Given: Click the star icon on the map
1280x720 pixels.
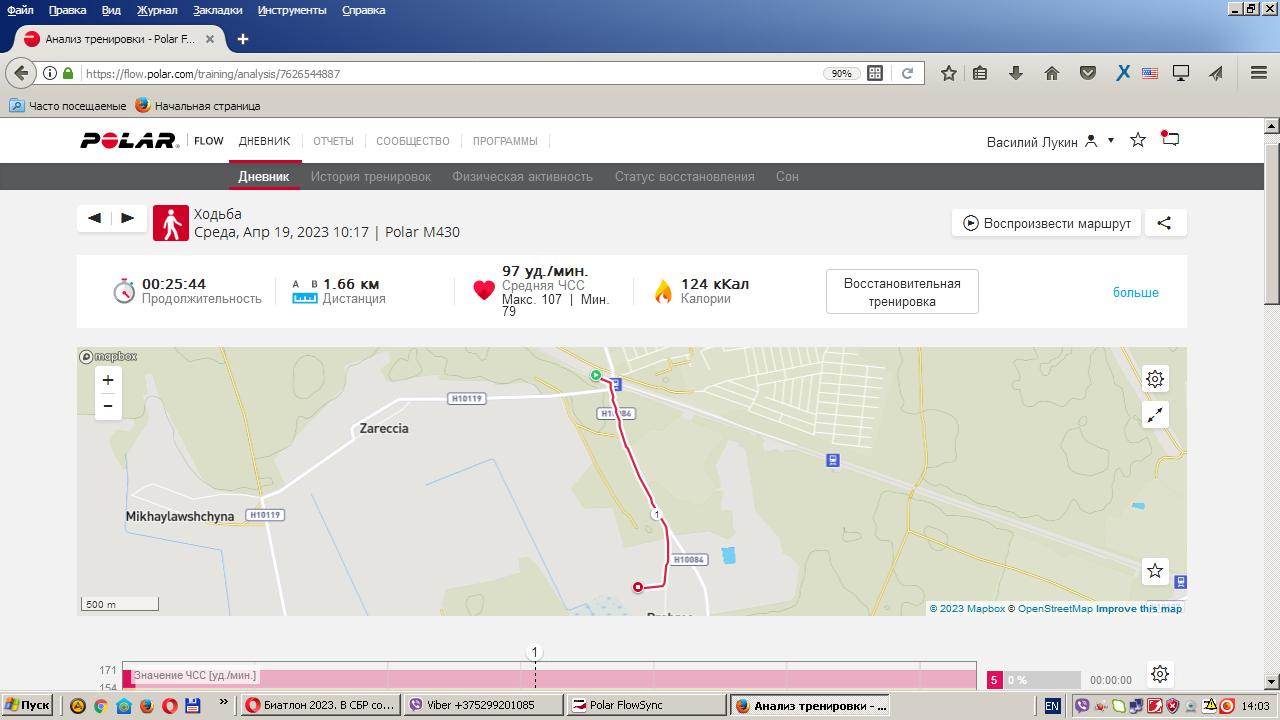Looking at the screenshot, I should click(x=1155, y=570).
